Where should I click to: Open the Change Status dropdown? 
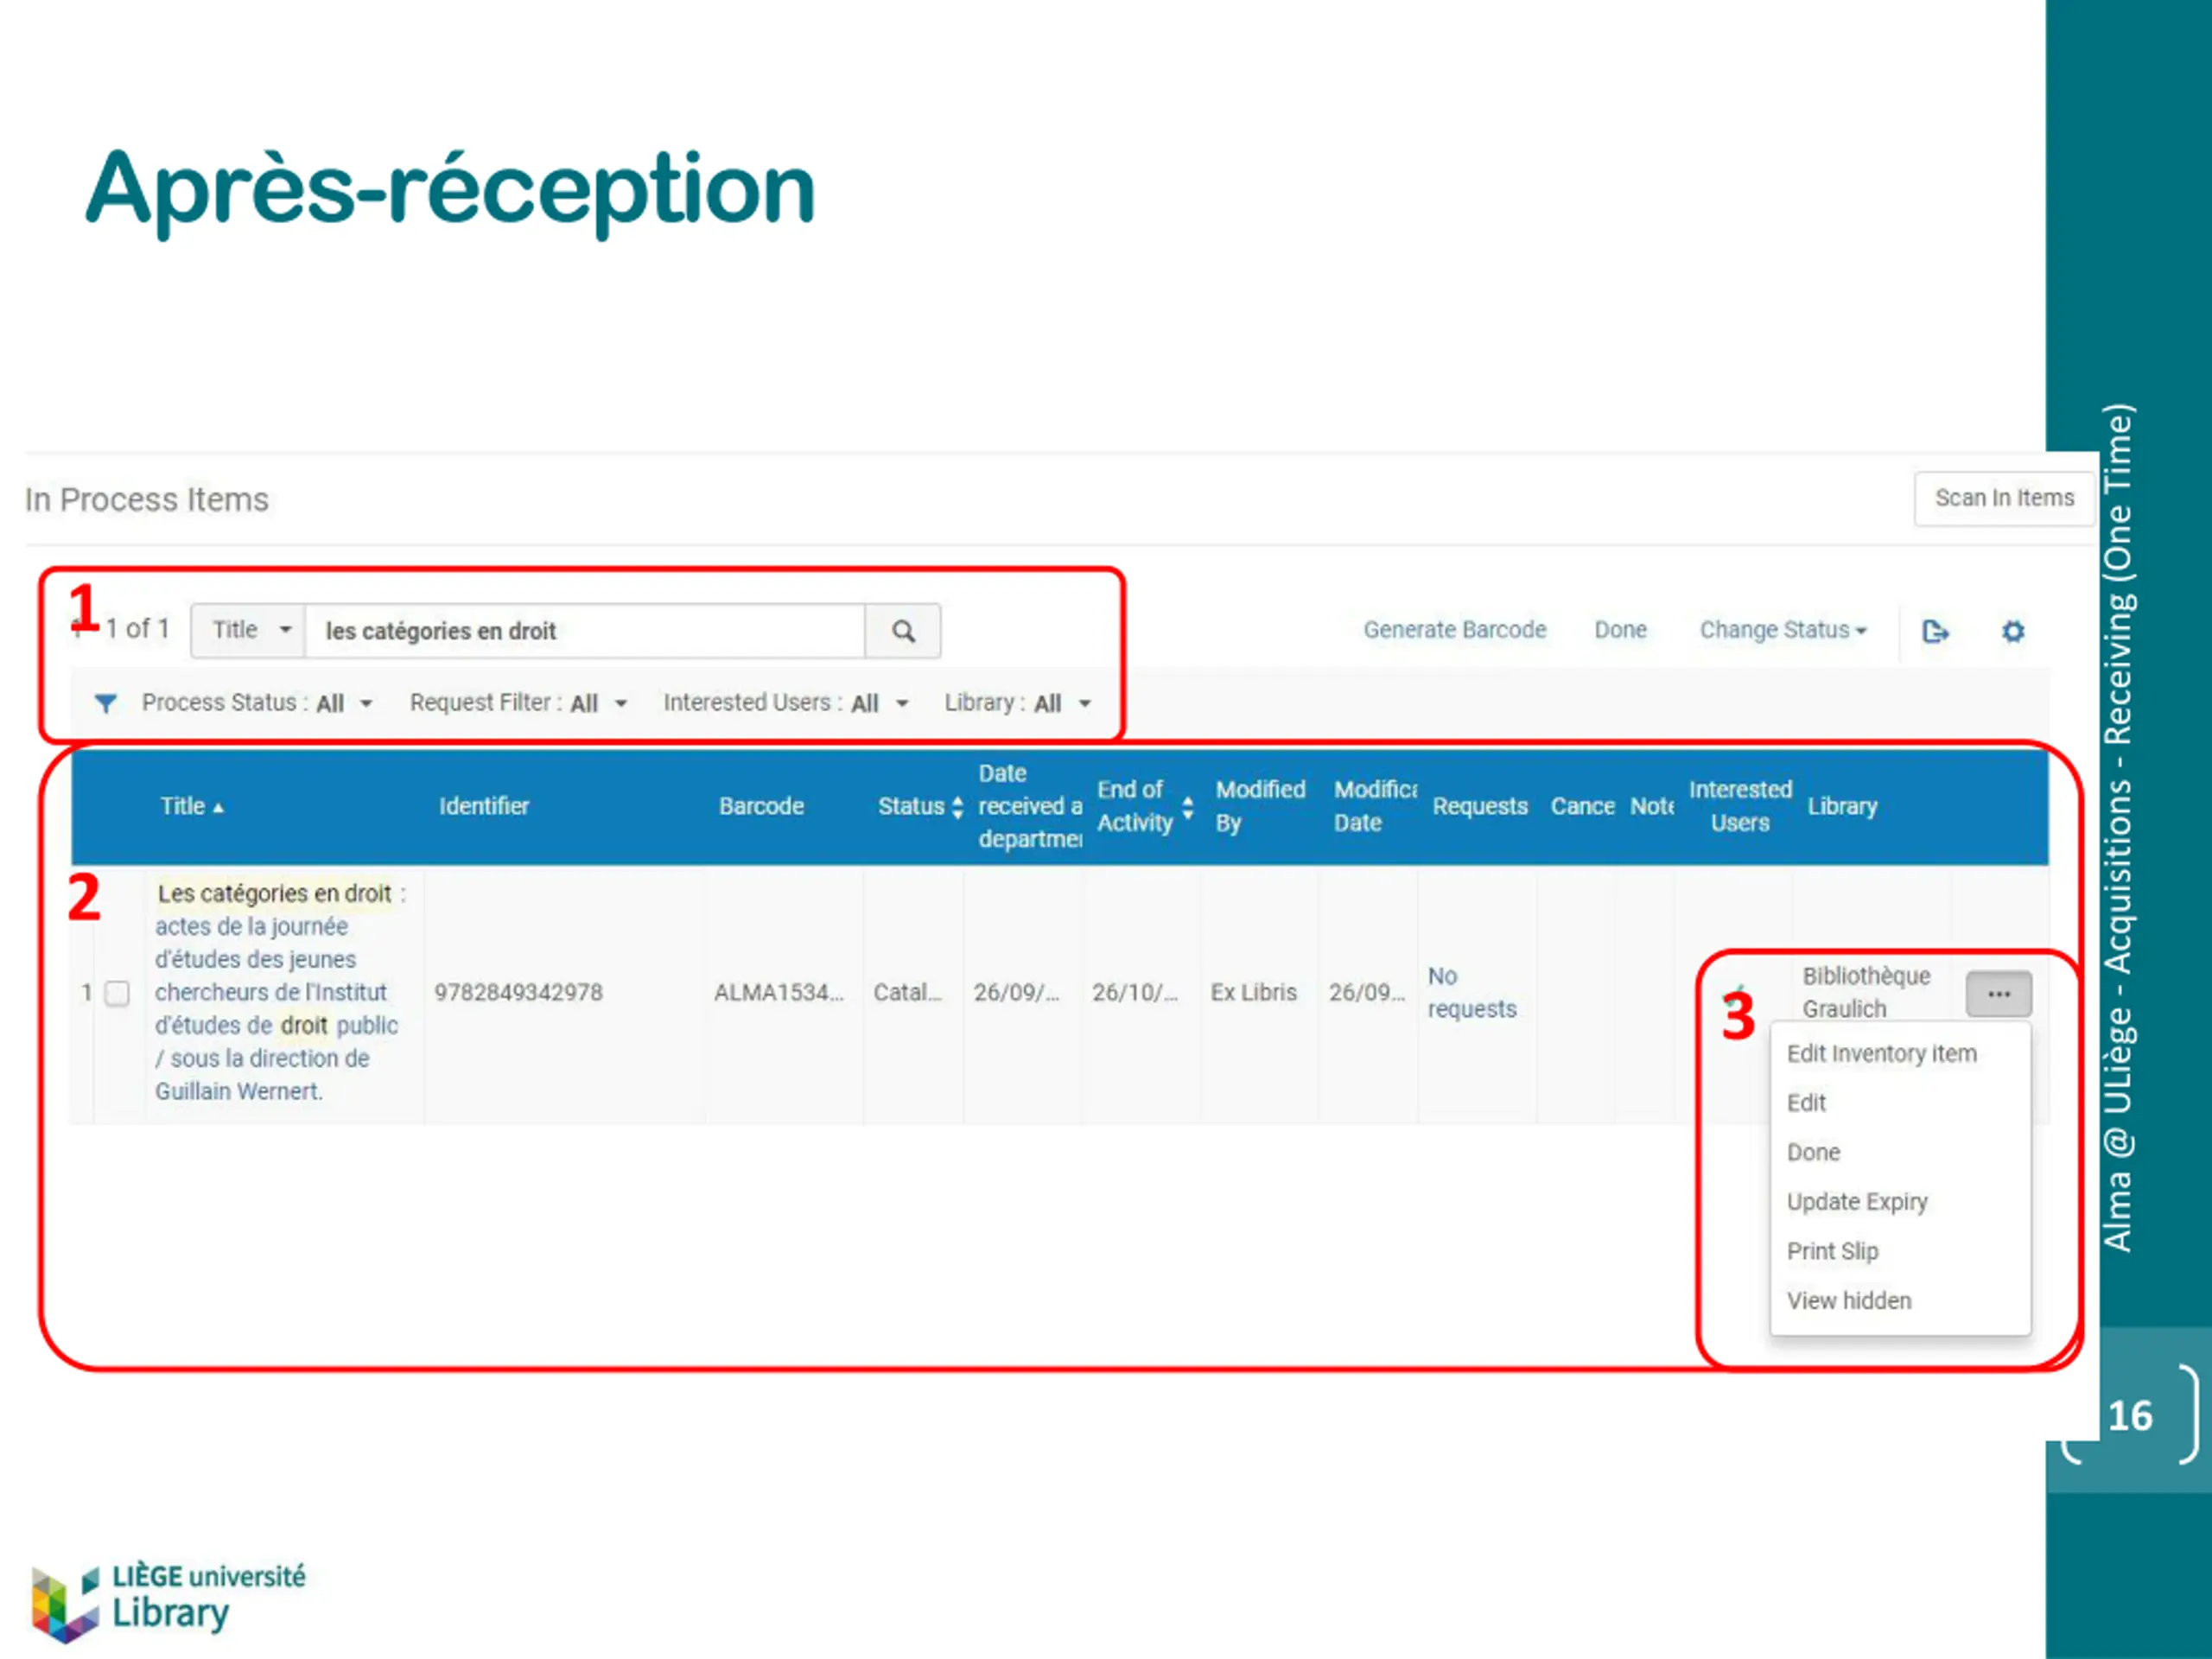coord(1783,630)
